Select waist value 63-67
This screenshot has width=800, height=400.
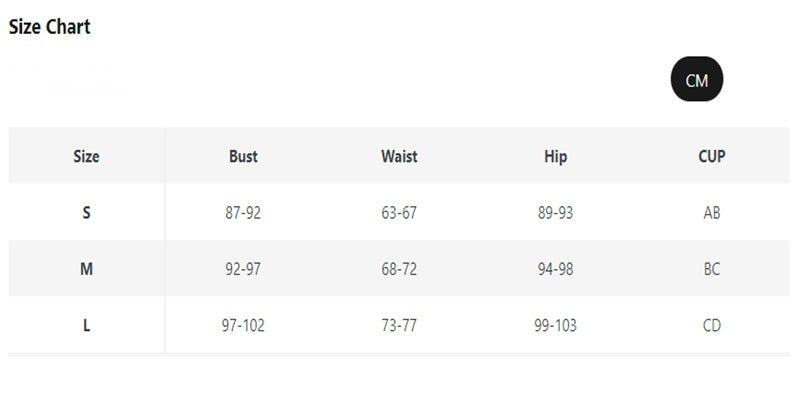tap(399, 212)
